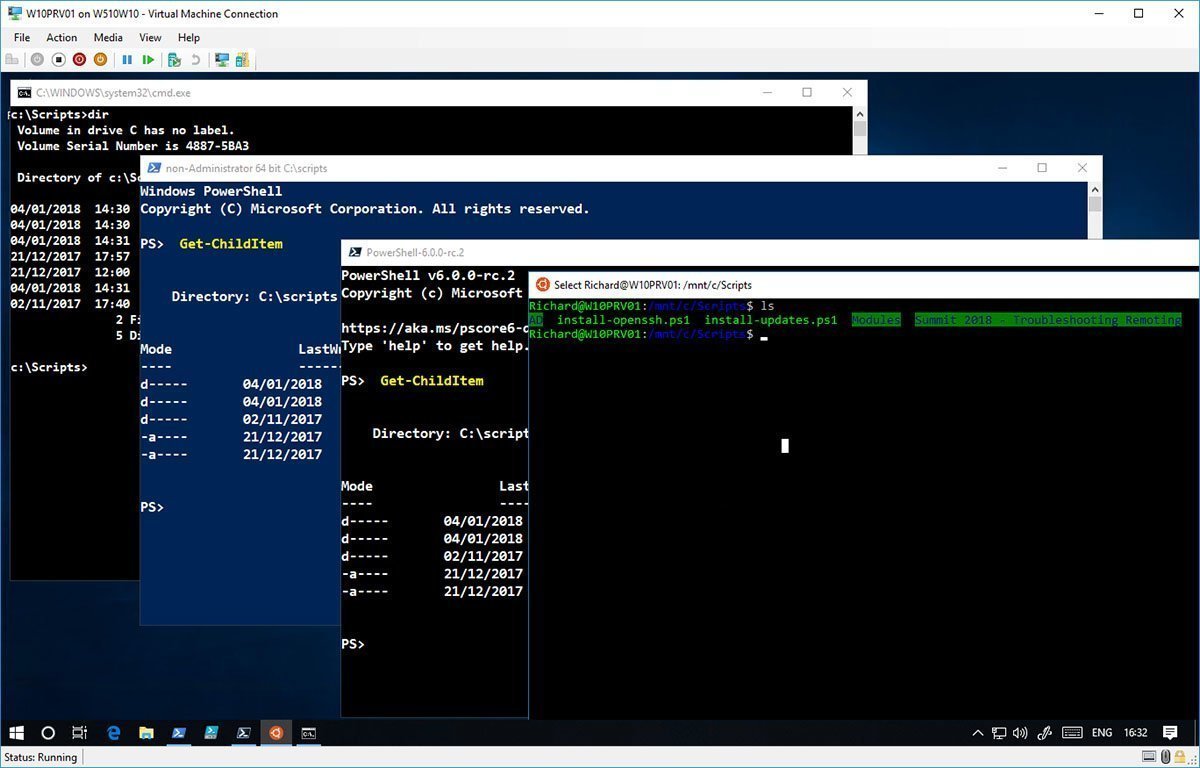Resume the VM with the green play icon

148,59
